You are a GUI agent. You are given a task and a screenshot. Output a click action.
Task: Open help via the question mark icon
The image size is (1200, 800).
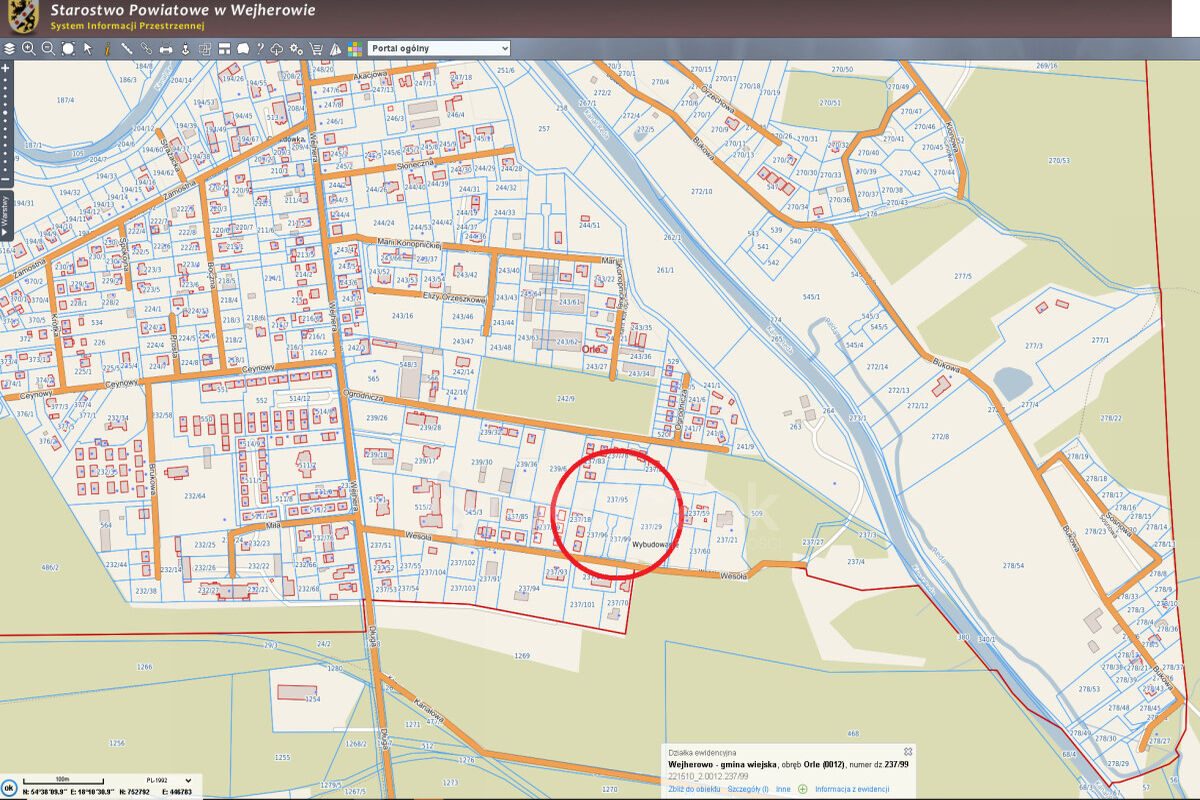pyautogui.click(x=259, y=47)
